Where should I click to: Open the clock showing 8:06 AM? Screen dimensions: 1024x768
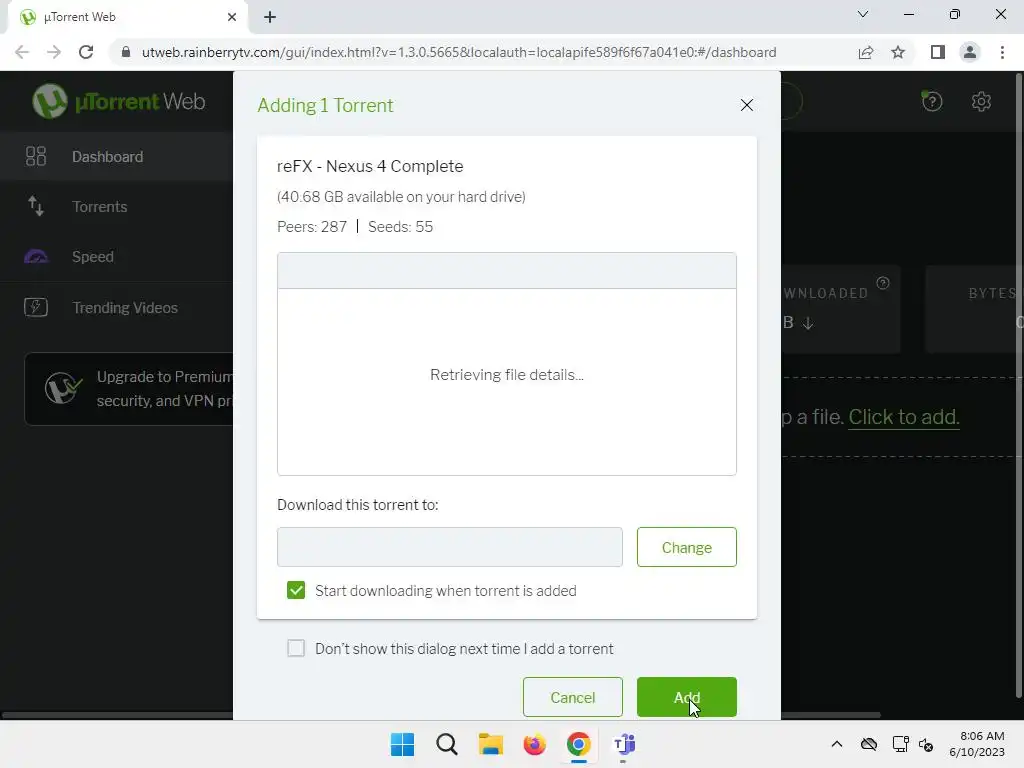click(x=977, y=744)
